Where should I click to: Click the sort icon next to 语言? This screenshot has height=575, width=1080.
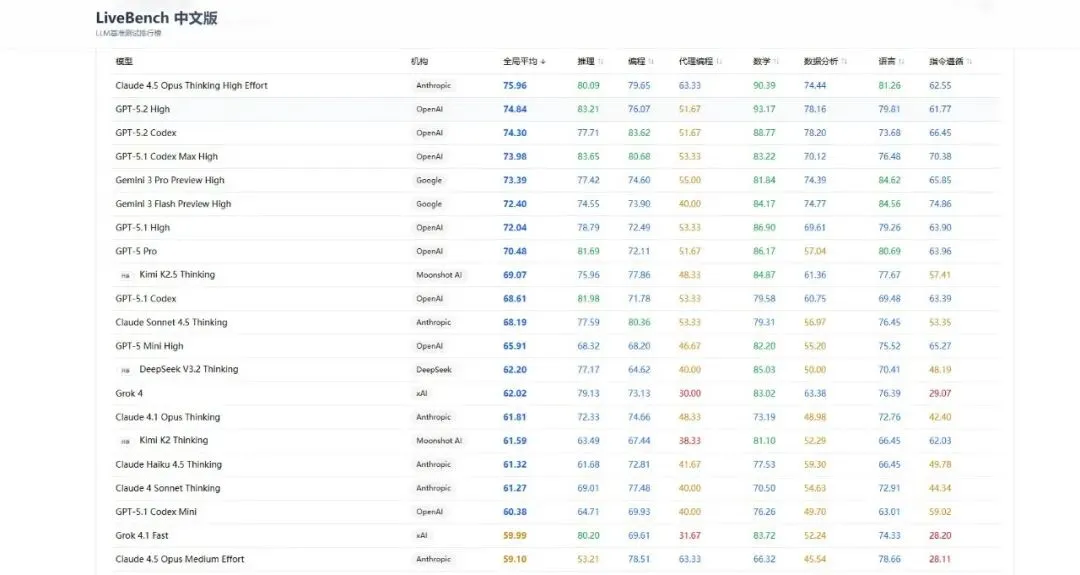coord(902,62)
